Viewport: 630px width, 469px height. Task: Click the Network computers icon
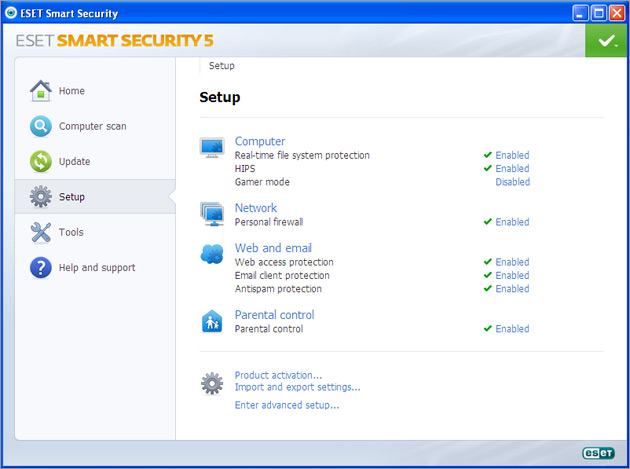(x=212, y=212)
